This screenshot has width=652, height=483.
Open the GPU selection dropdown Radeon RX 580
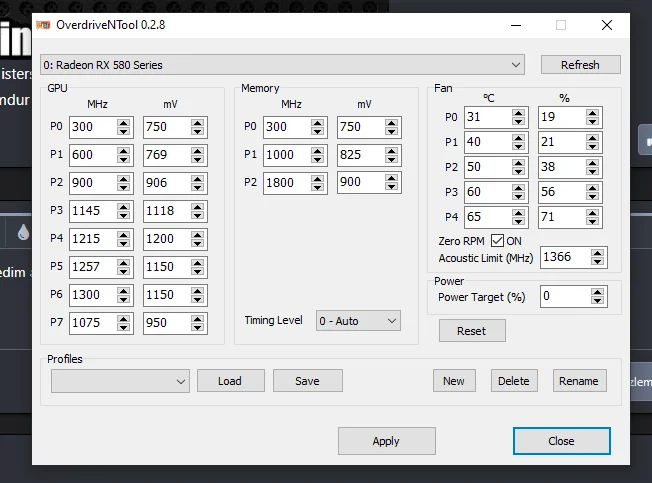point(282,65)
